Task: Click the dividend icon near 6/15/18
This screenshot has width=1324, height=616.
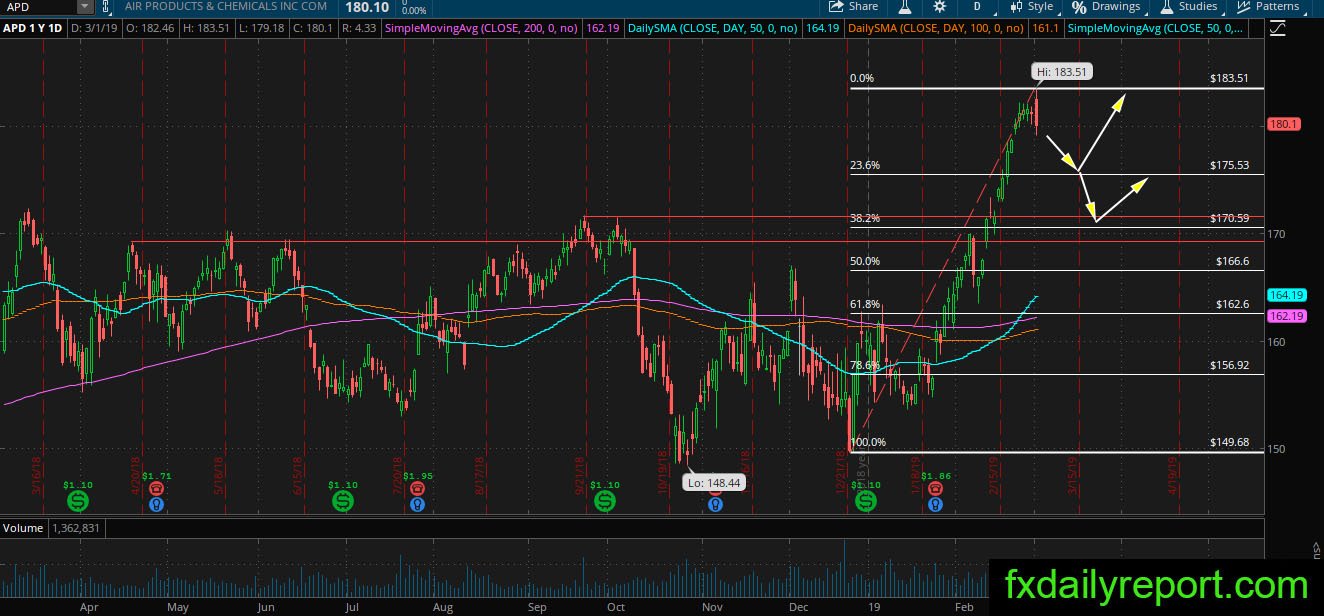Action: click(342, 499)
